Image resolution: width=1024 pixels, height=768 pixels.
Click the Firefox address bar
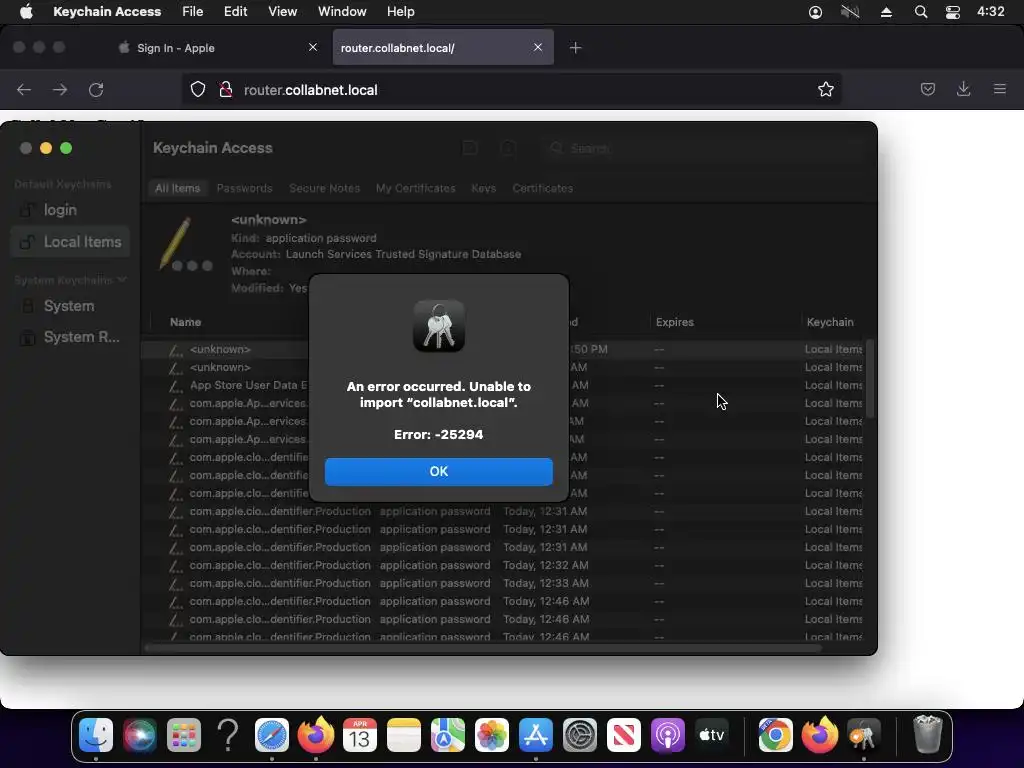click(511, 89)
